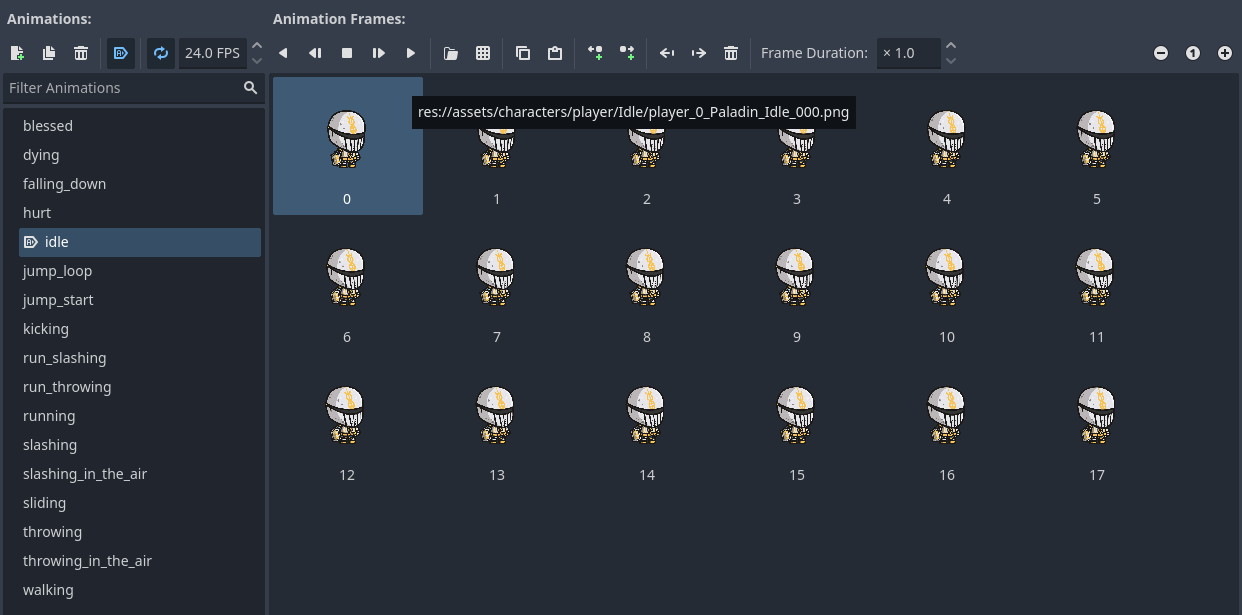Delete the selected animation via trash icon
The height and width of the screenshot is (615, 1242).
click(81, 53)
